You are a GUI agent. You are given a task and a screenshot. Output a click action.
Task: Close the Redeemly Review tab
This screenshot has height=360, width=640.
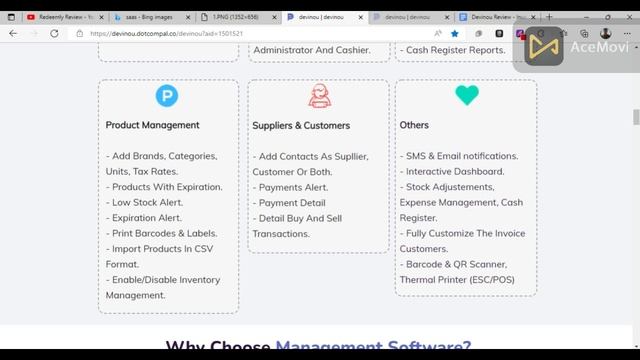click(x=102, y=17)
